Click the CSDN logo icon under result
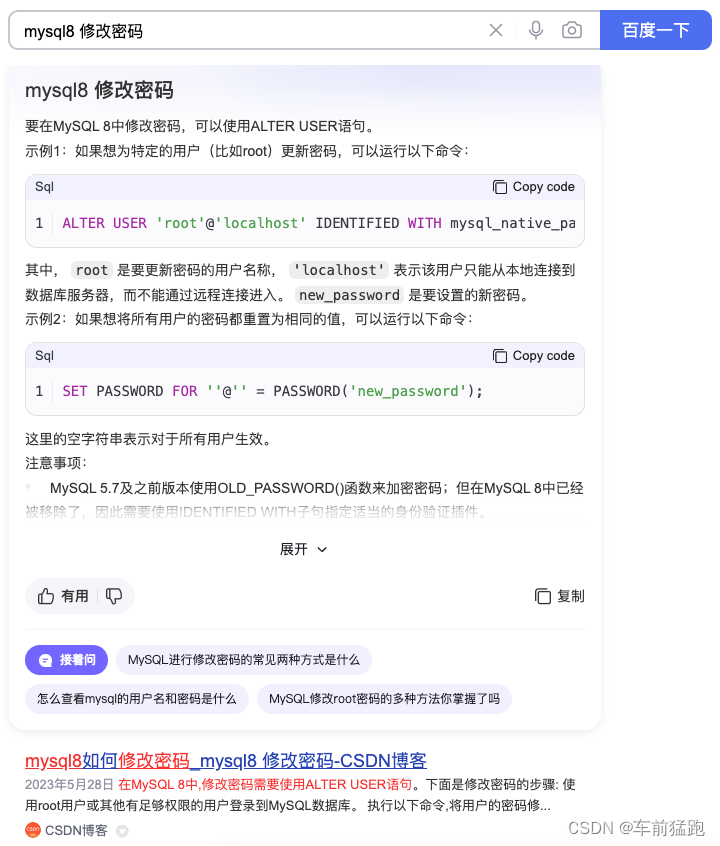 [33, 830]
